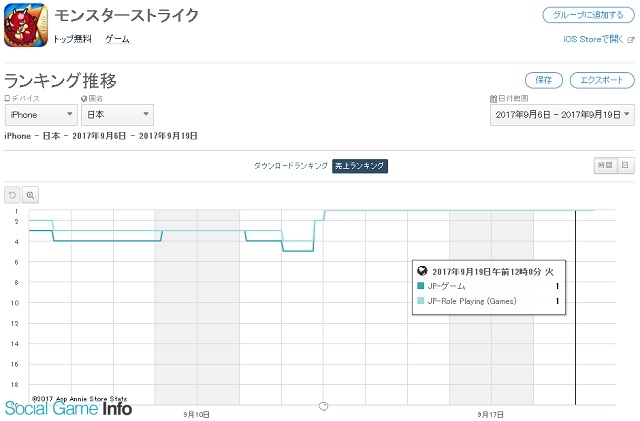Image resolution: width=640 pixels, height=421 pixels.
Task: Click the エクスポート export button
Action: (601, 79)
